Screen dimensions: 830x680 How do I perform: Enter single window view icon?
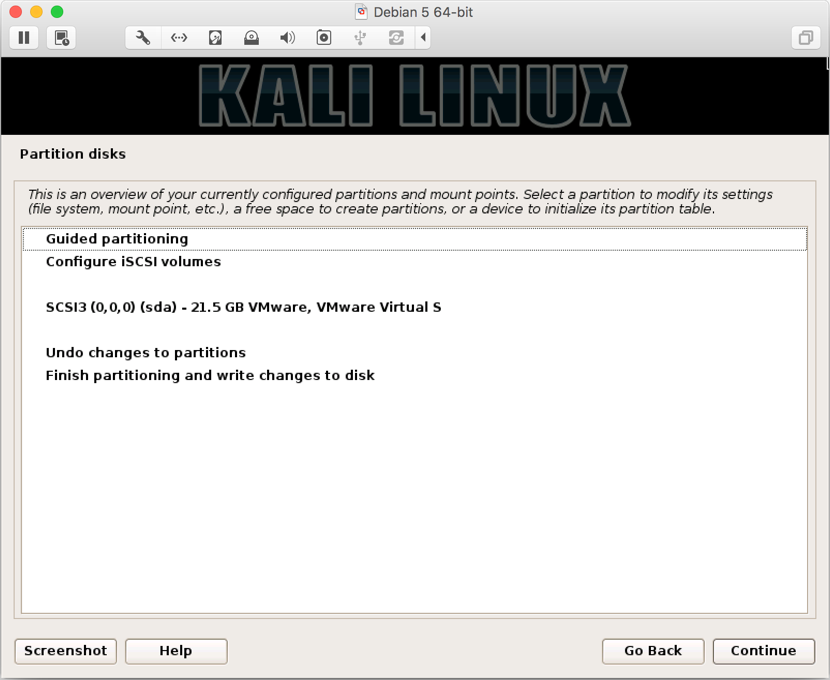click(806, 38)
